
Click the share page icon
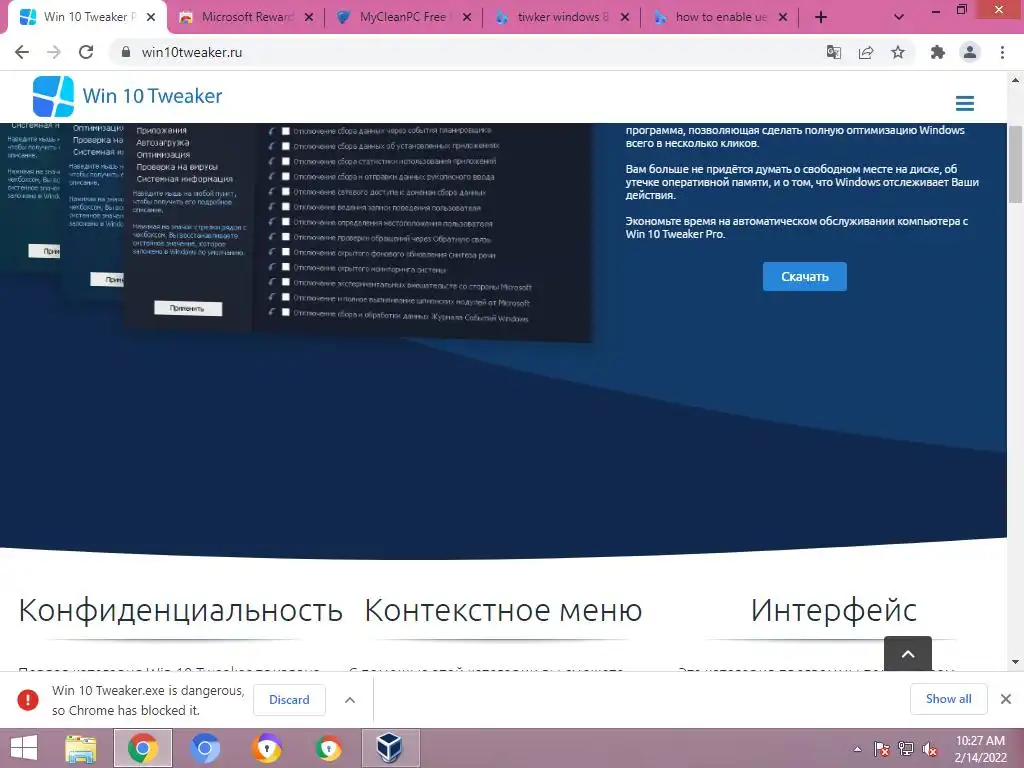point(866,52)
